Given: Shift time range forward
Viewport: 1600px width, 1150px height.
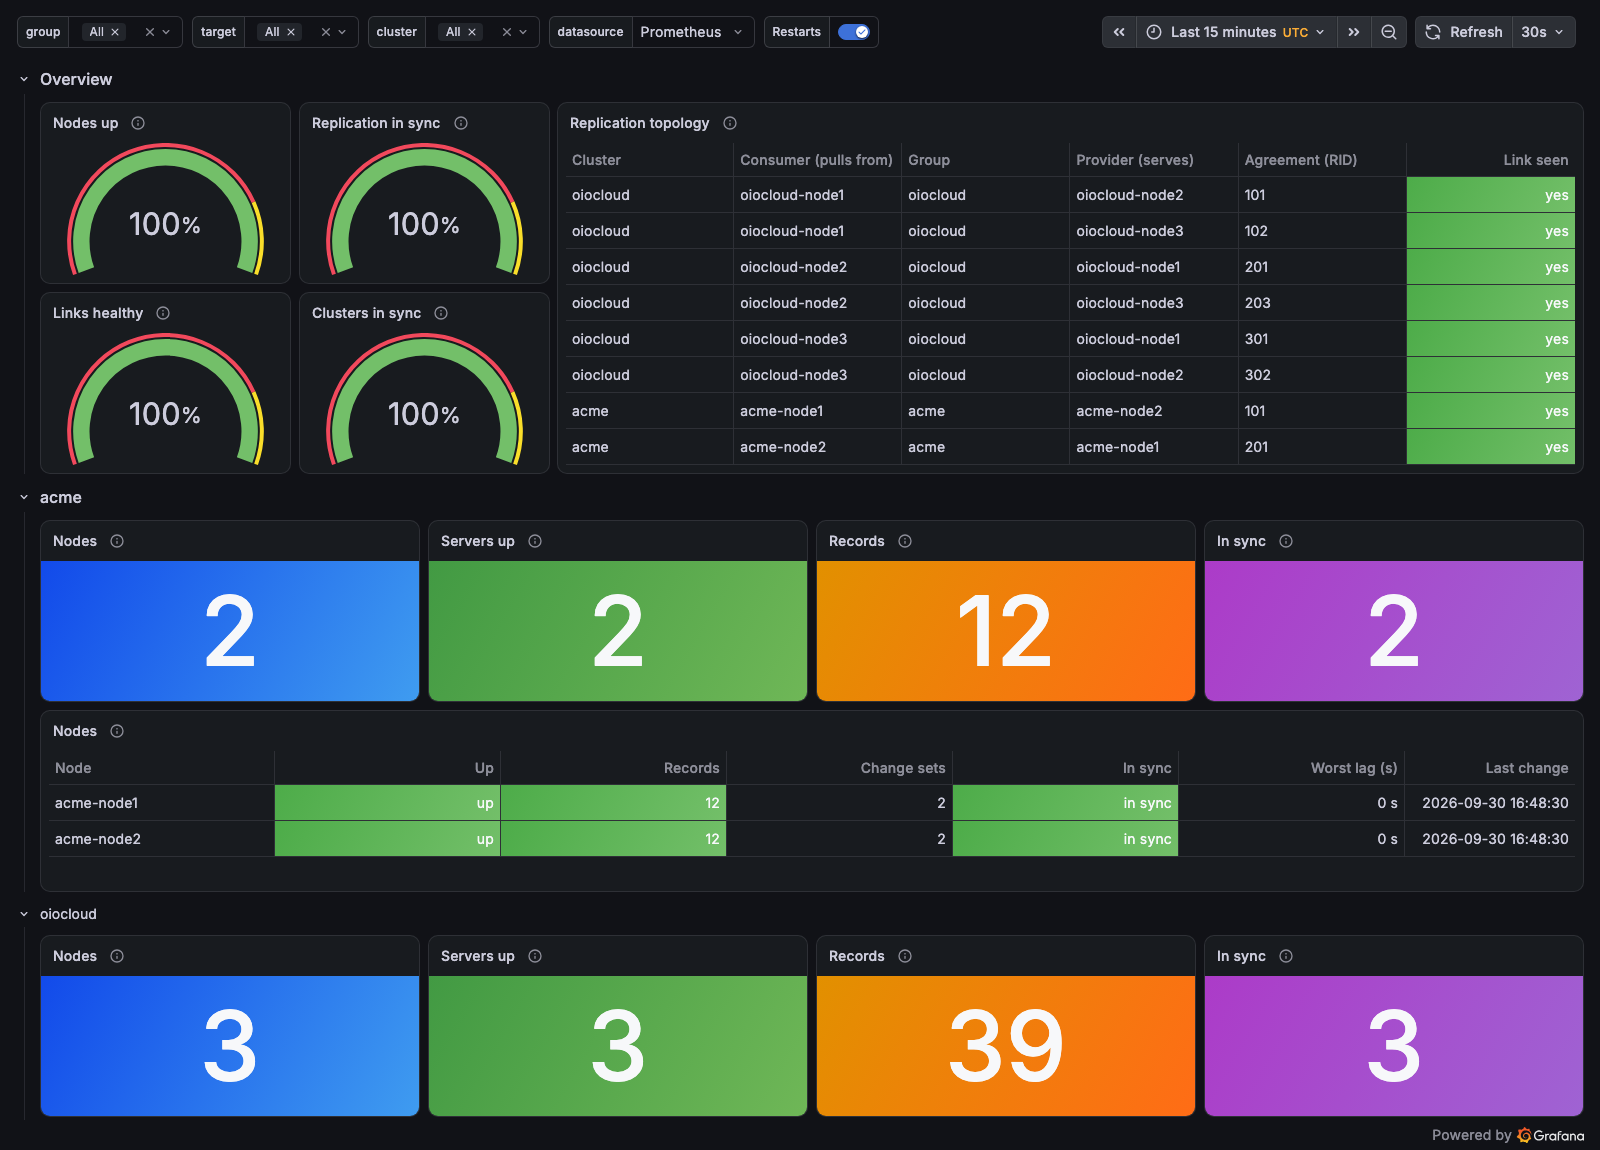Looking at the screenshot, I should coord(1353,32).
